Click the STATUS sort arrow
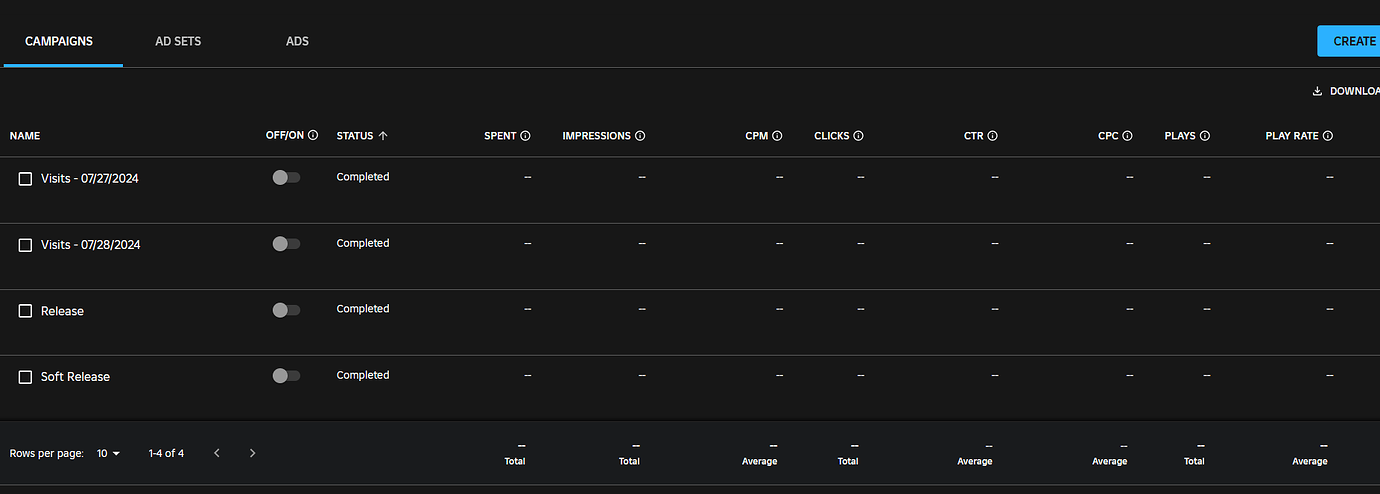The width and height of the screenshot is (1380, 494). (x=383, y=136)
